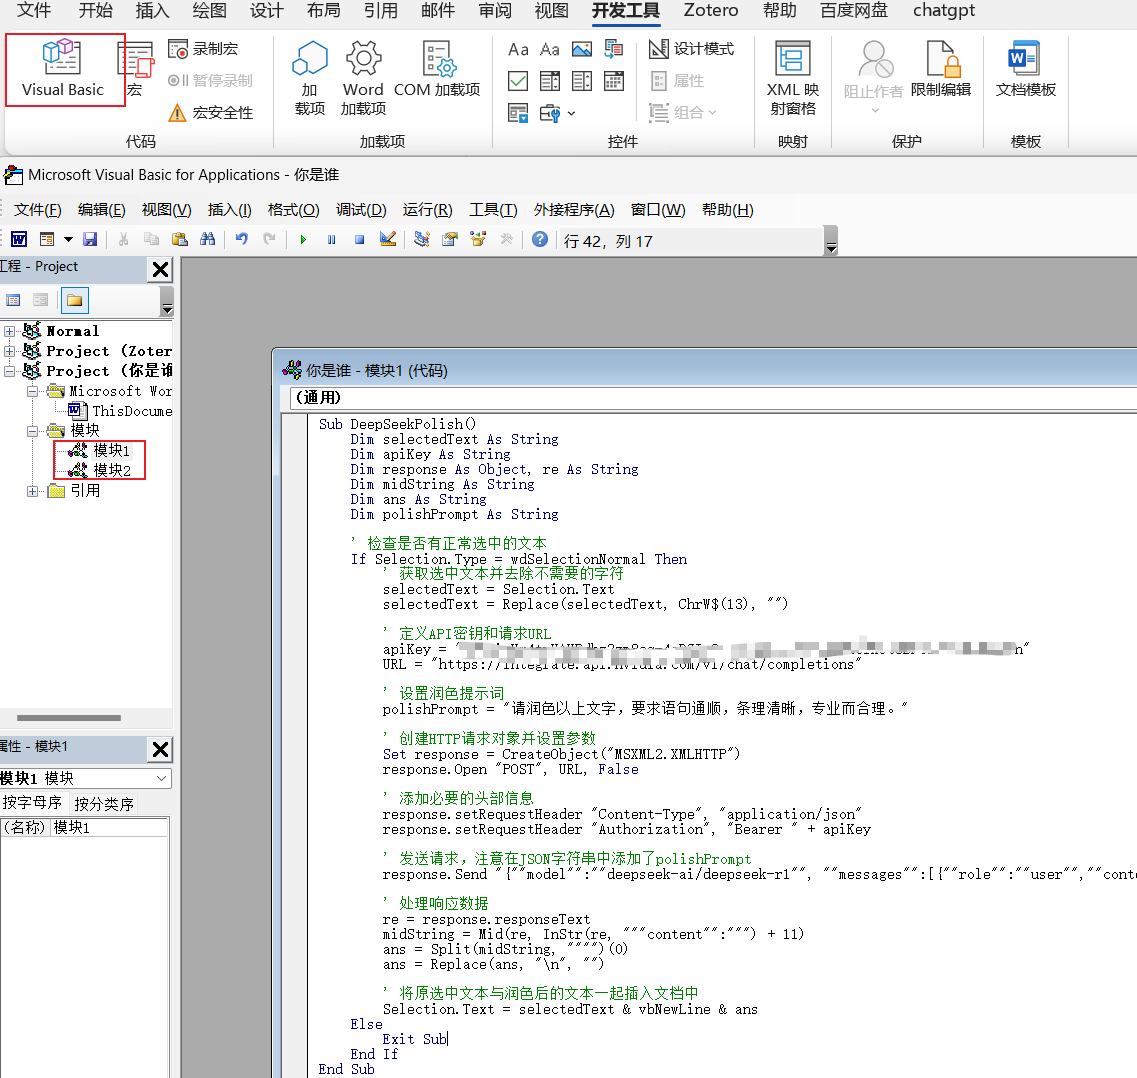1137x1078 pixels.
Task: Open VBA Help question mark icon
Action: (x=539, y=239)
